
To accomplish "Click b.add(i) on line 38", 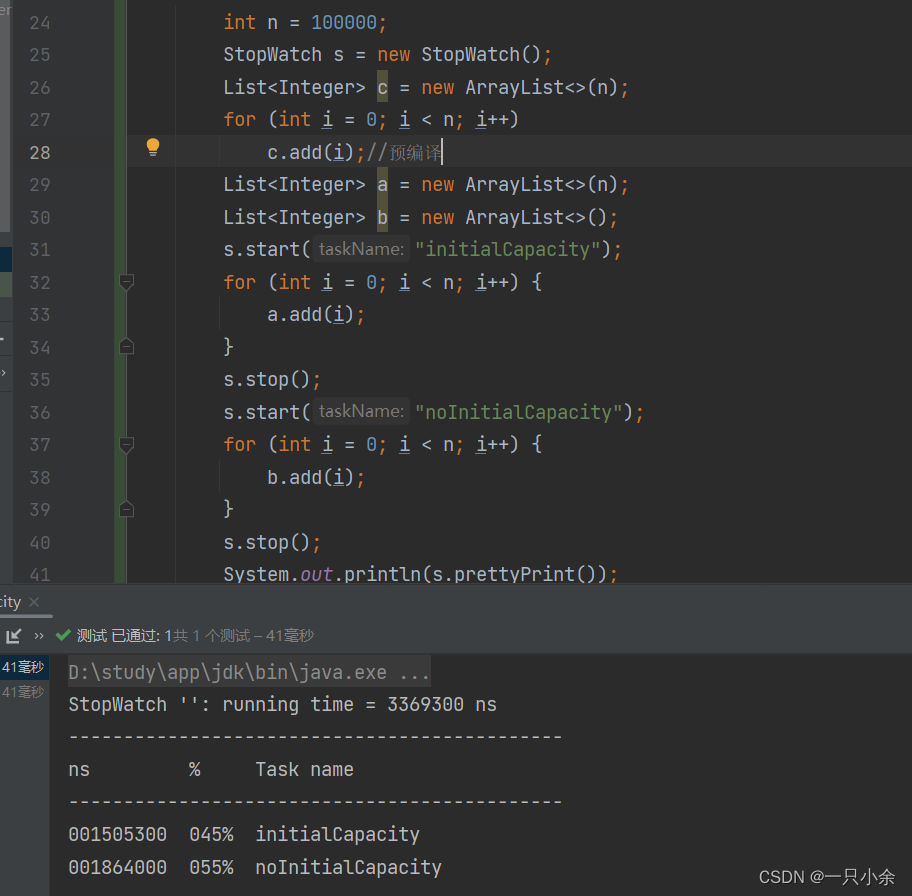I will tap(310, 478).
